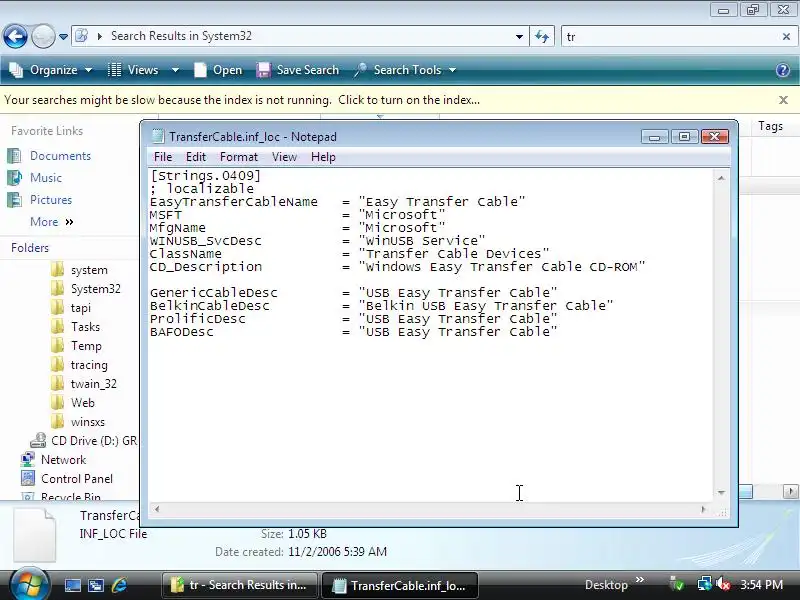Image resolution: width=800 pixels, height=600 pixels.
Task: Click the '[Strings.0409]' line in Notepad
Action: (206, 176)
